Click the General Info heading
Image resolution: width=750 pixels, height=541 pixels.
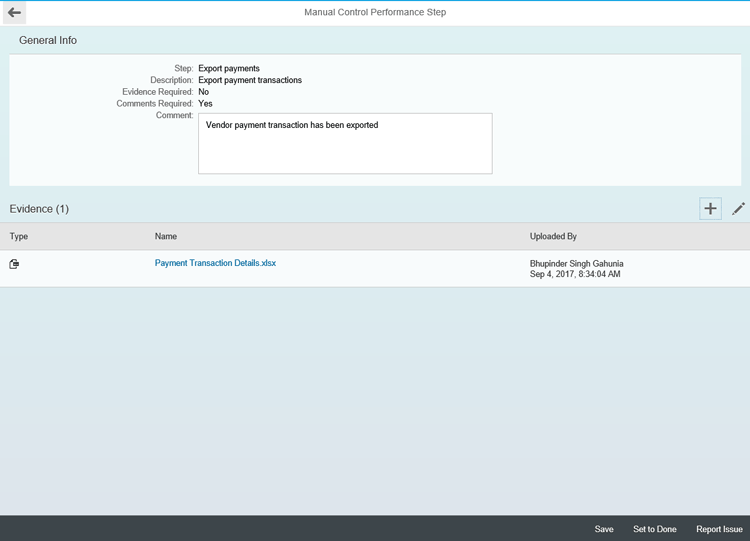click(x=48, y=40)
